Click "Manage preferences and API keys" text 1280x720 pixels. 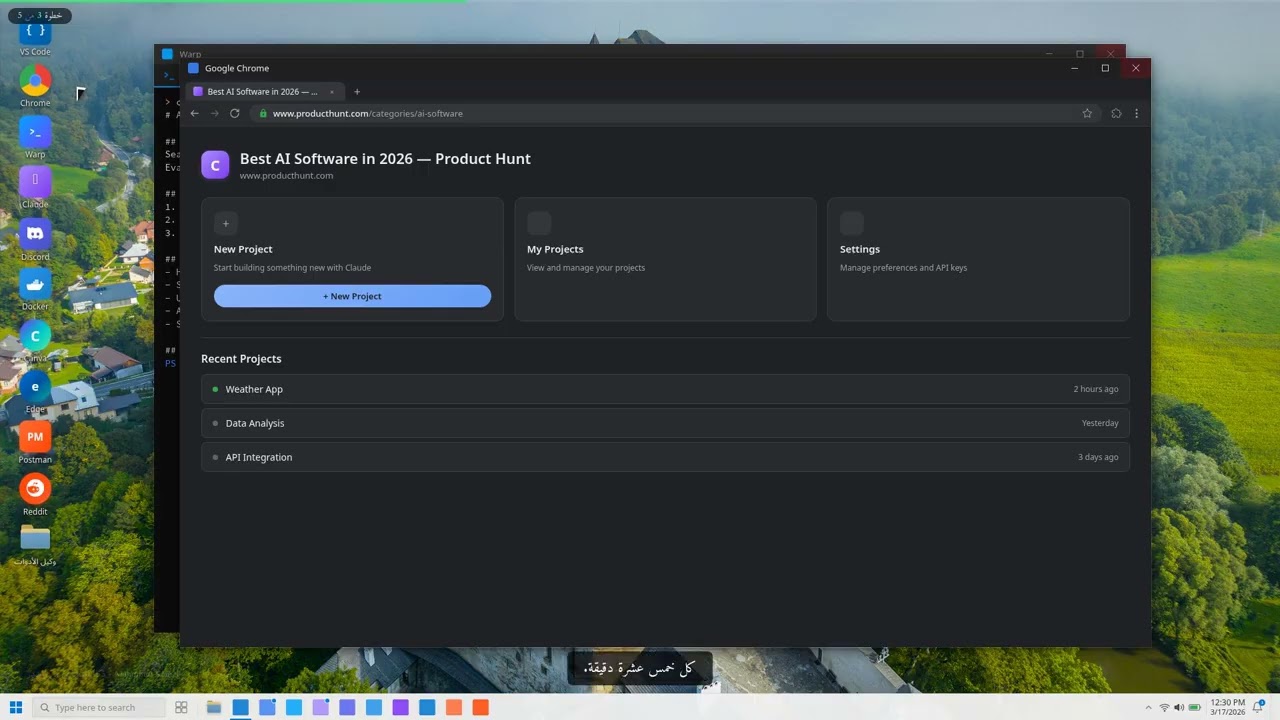pyautogui.click(x=903, y=268)
